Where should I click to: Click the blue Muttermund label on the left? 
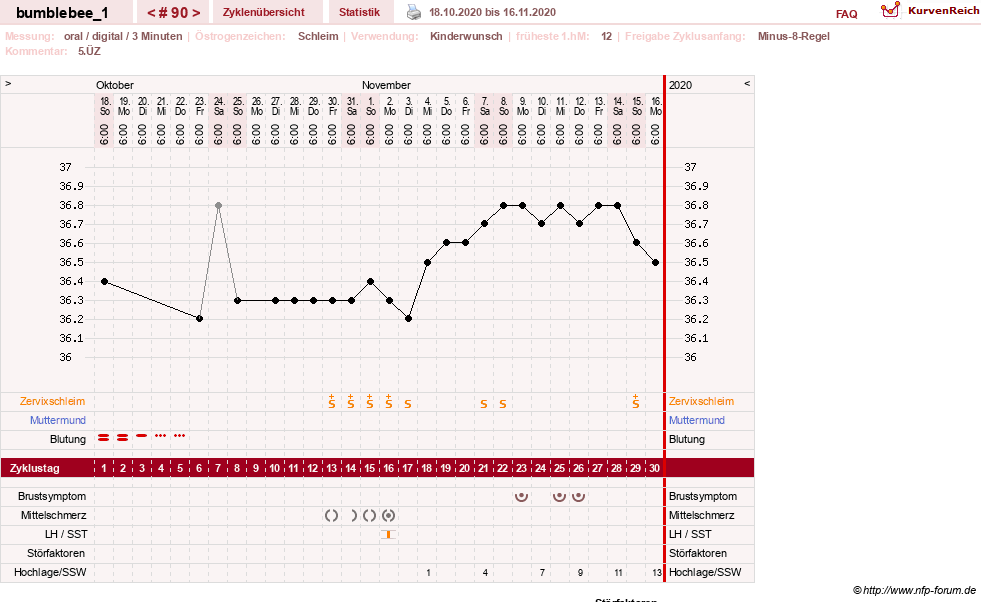(58, 420)
